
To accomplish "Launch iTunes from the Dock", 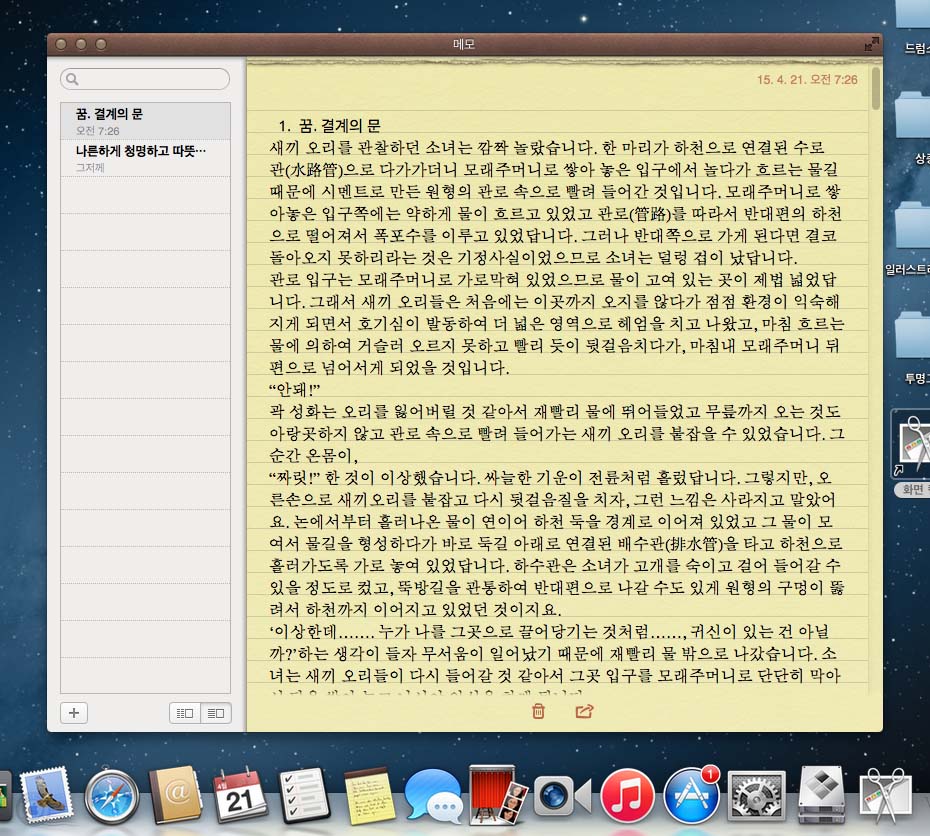I will pyautogui.click(x=627, y=797).
